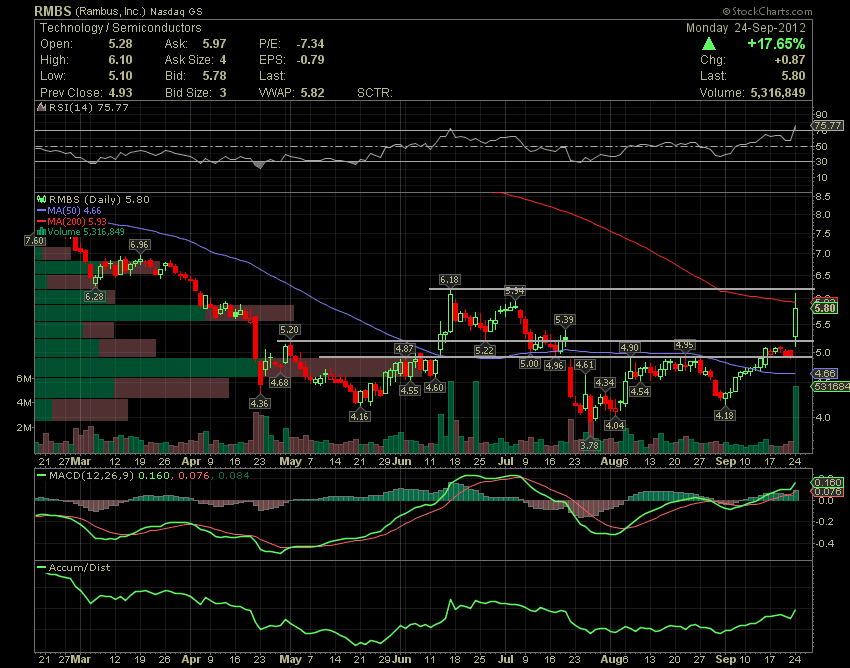Image resolution: width=850 pixels, height=668 pixels.
Task: Click the 4.95 price label
Action: (685, 345)
